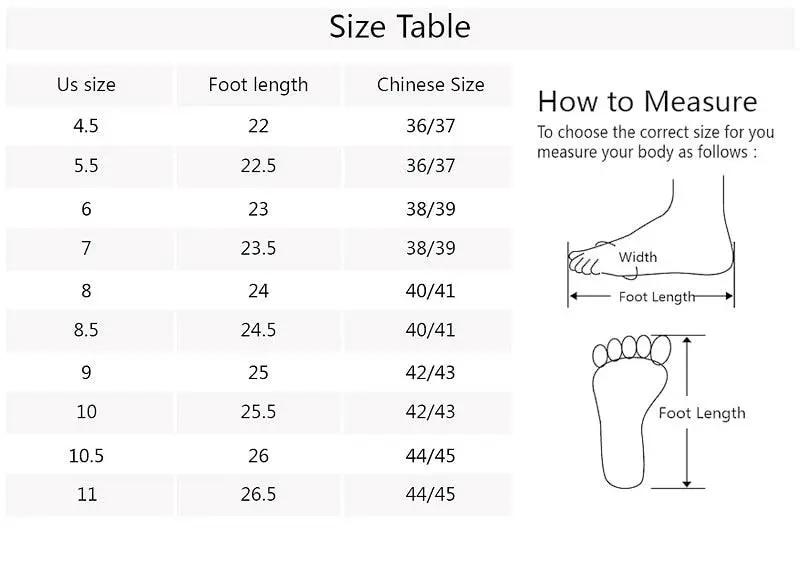Click the Size Table title
This screenshot has height=563, width=800.
tap(399, 27)
